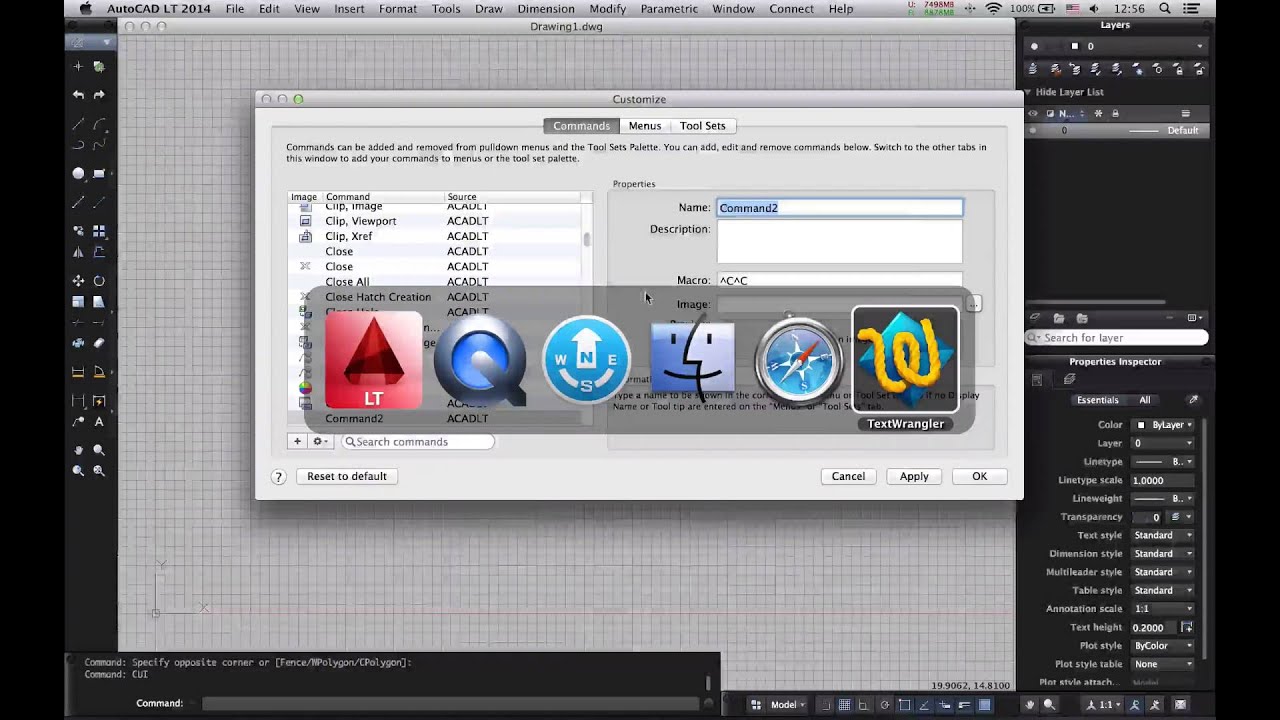Choose QuickTime Player in the app switcher
1280x720 pixels.
(x=480, y=359)
